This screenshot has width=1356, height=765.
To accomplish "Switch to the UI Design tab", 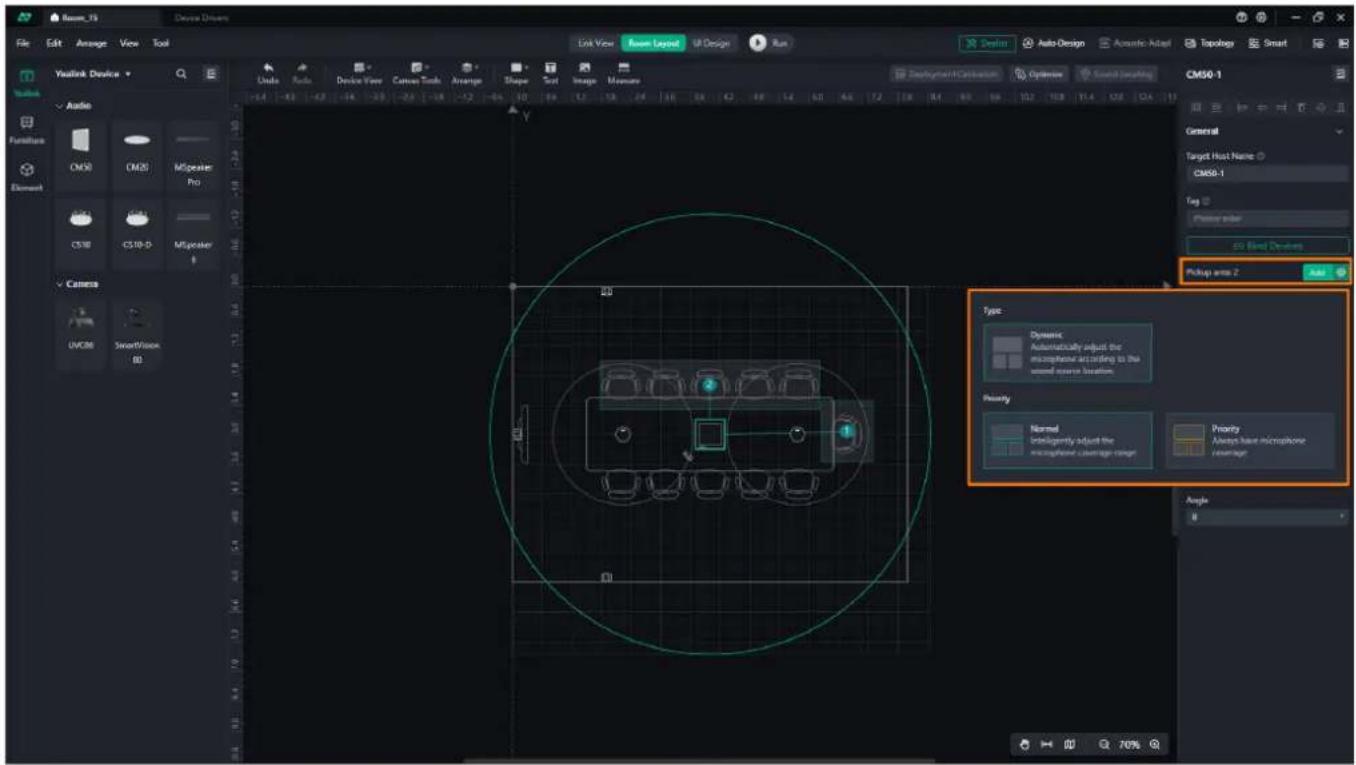I will pyautogui.click(x=710, y=43).
